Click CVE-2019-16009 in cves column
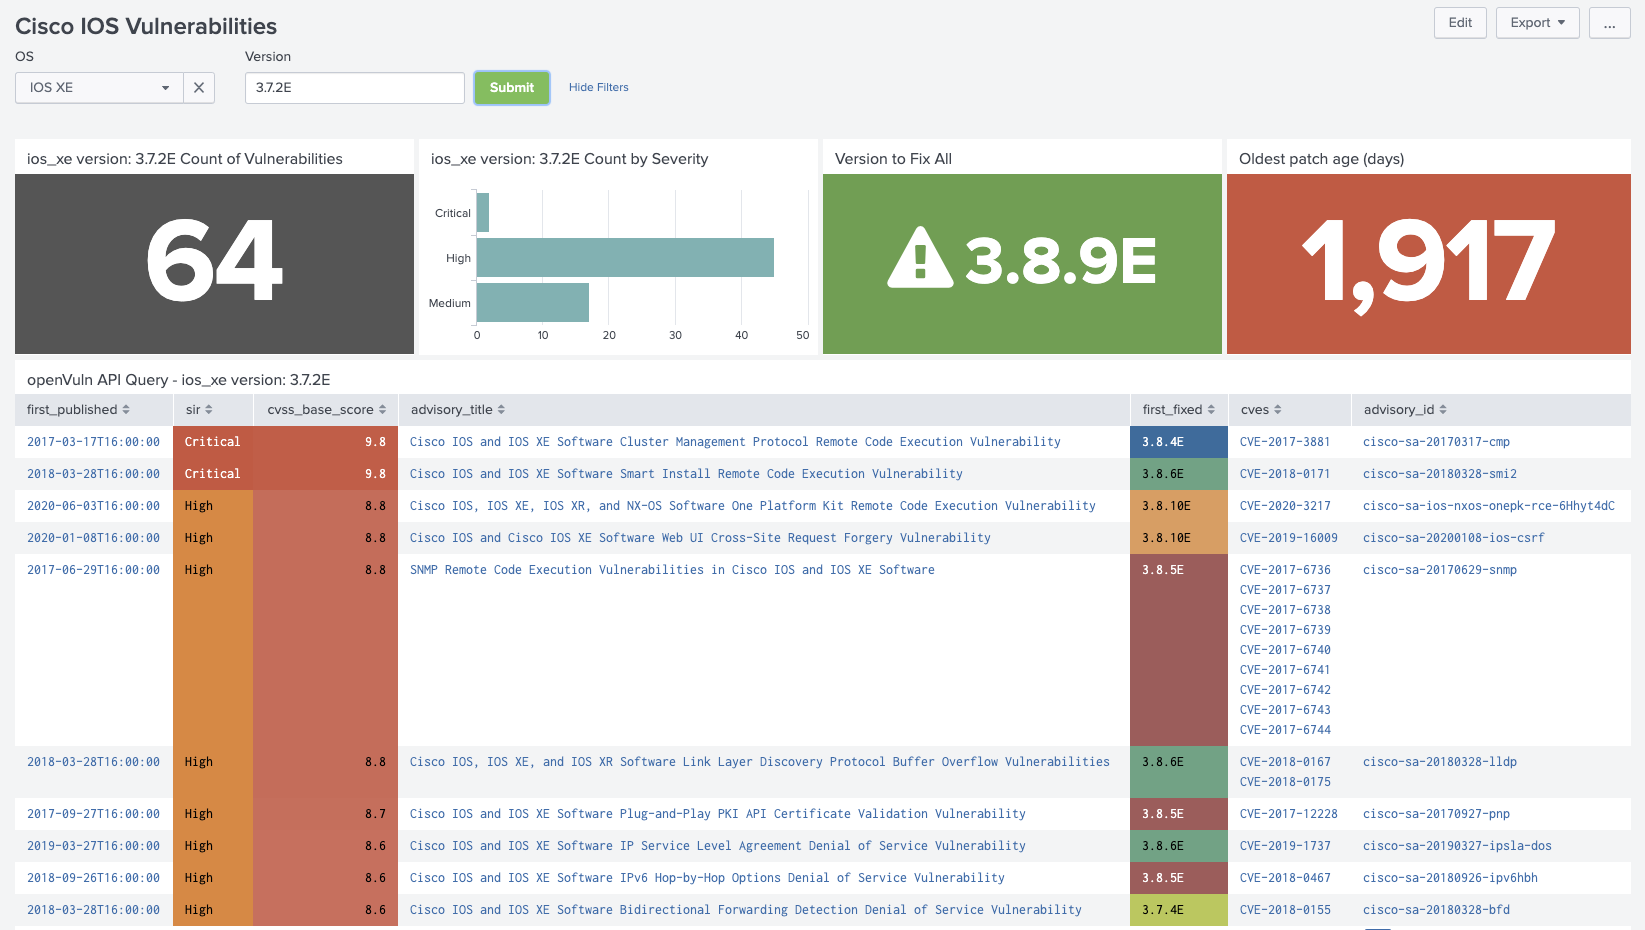The width and height of the screenshot is (1645, 930). tap(1288, 538)
